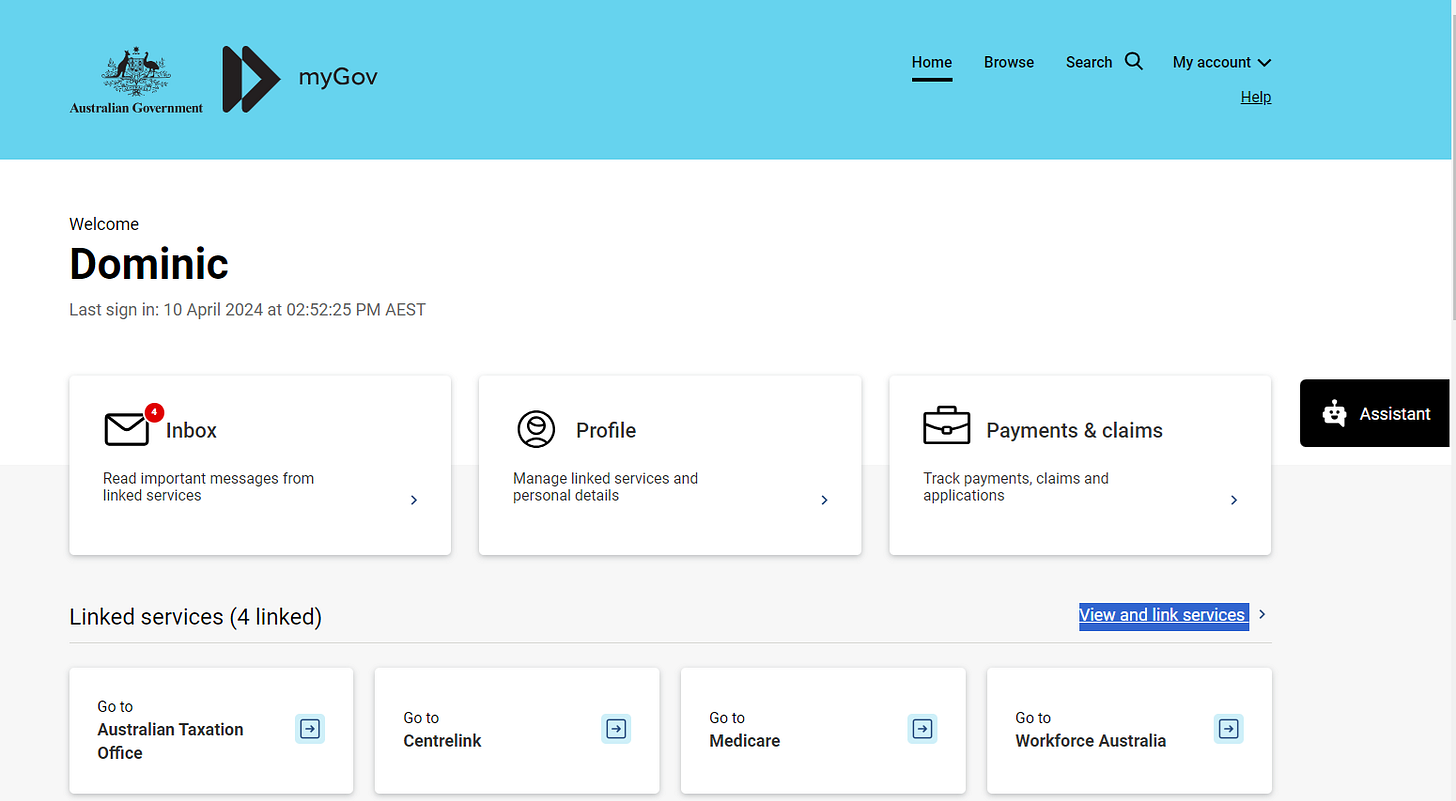
Task: Follow the View and link services link
Action: (x=1163, y=615)
